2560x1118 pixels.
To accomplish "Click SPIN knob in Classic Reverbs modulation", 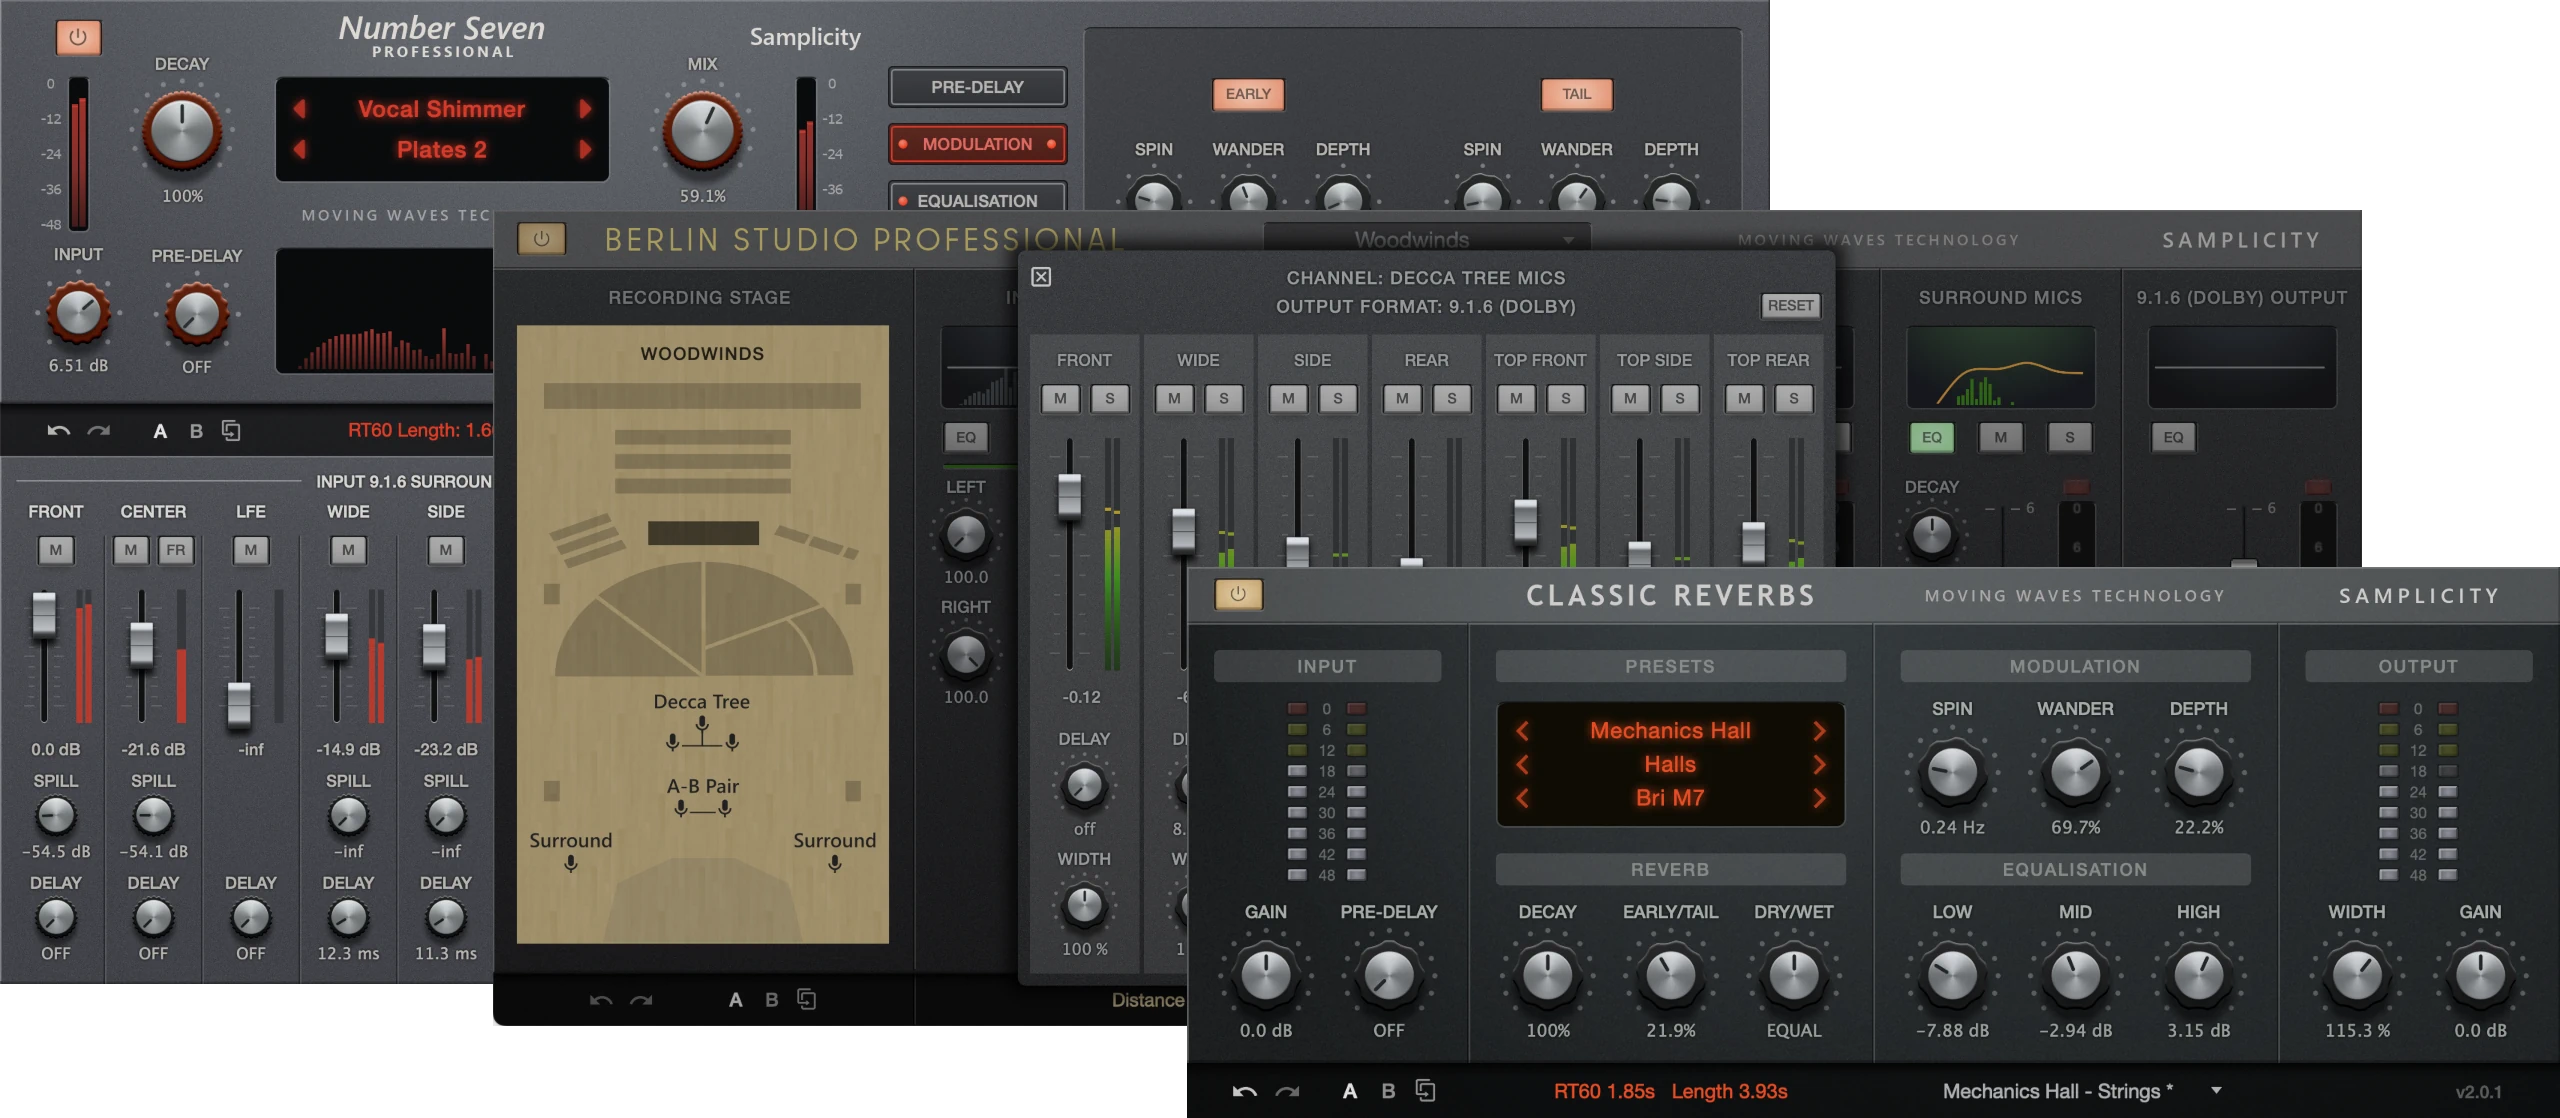I will click(1951, 771).
